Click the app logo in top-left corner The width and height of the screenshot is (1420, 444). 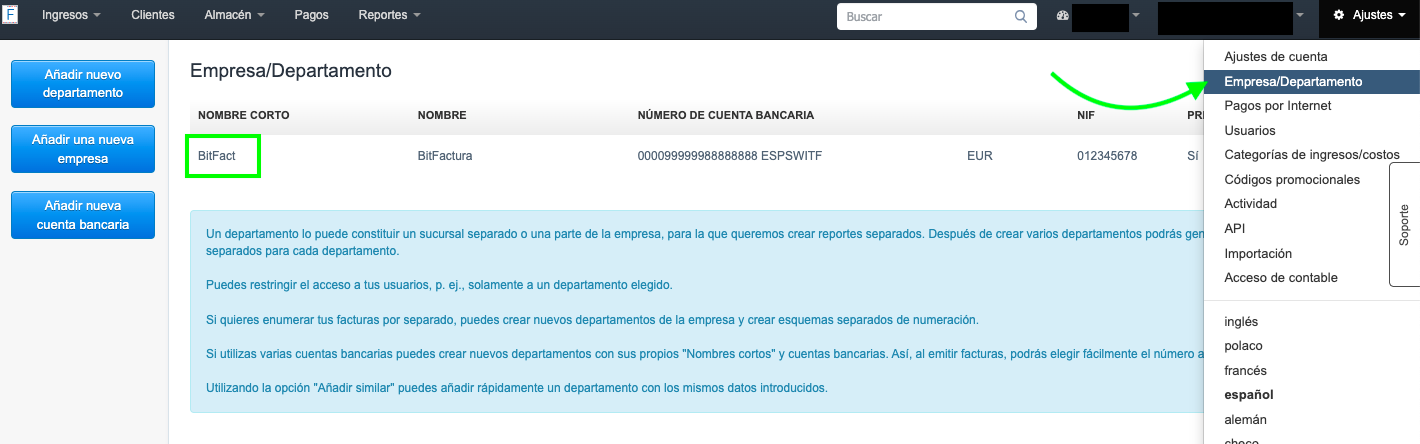tap(10, 15)
